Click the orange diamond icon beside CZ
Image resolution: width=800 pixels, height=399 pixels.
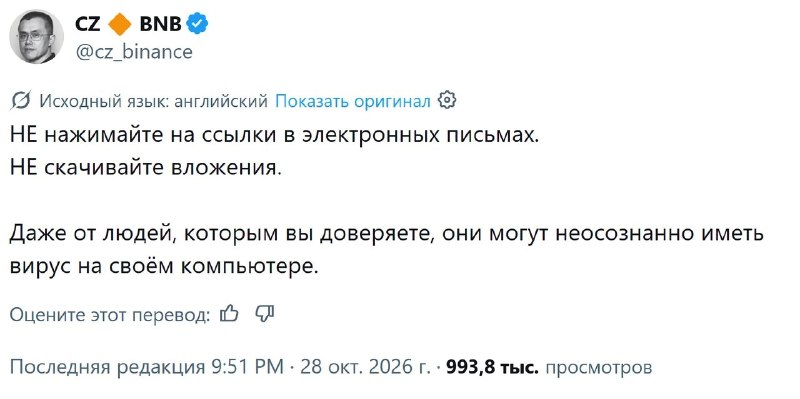coord(120,24)
